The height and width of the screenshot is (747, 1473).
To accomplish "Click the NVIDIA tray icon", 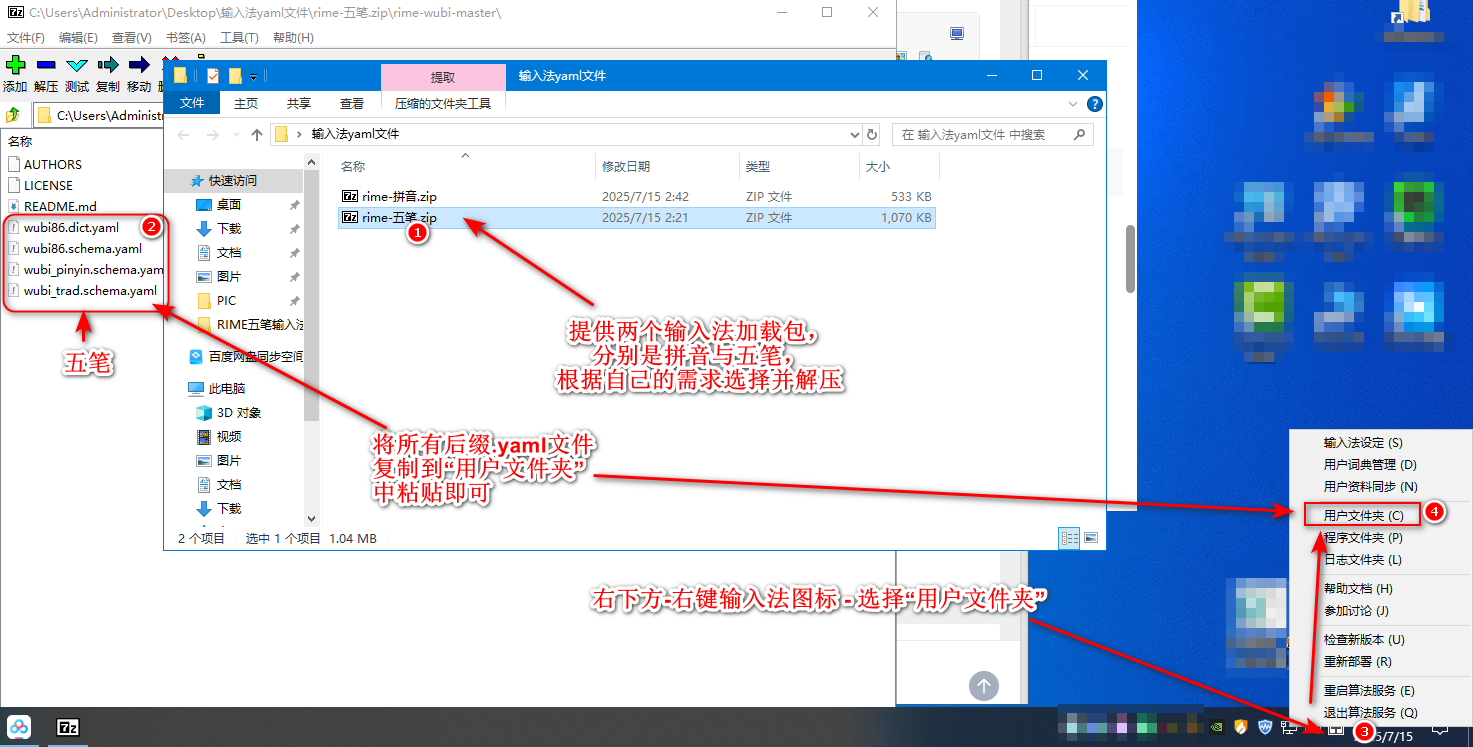I will [1216, 727].
